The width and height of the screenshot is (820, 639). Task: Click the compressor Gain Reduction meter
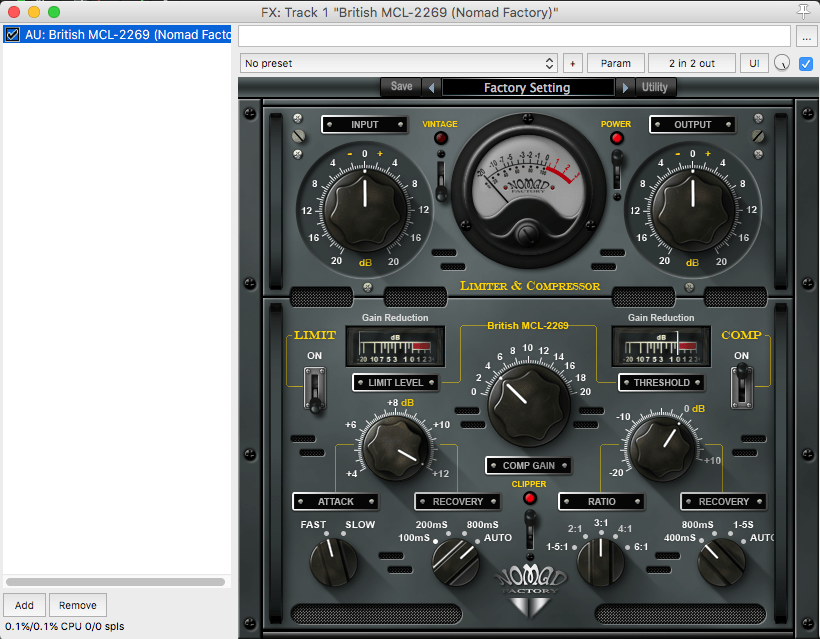tap(661, 346)
